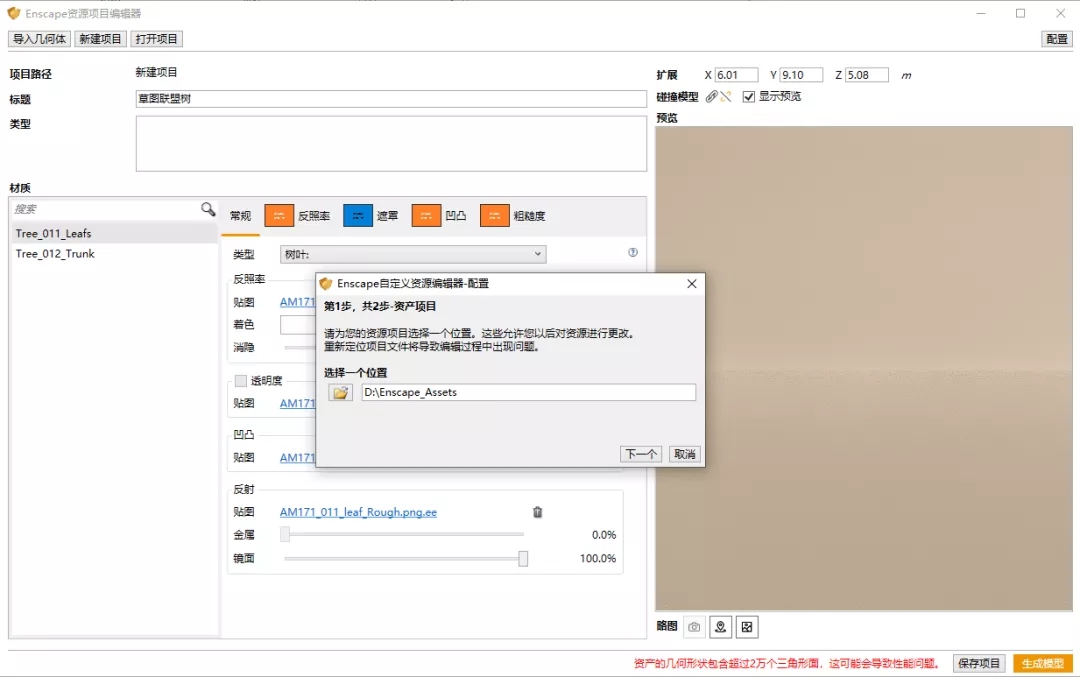Select Tree_012_Trunk in the materials list
1080x677 pixels.
[55, 254]
